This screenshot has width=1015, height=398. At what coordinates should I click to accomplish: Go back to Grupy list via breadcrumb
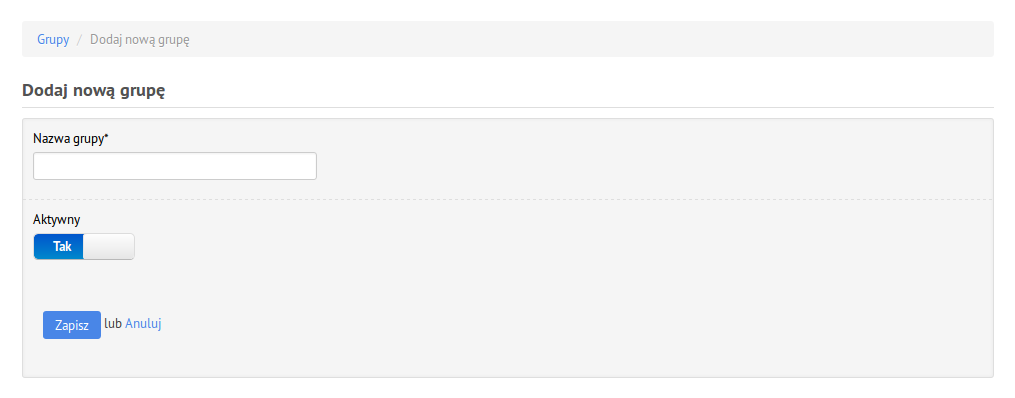[53, 39]
